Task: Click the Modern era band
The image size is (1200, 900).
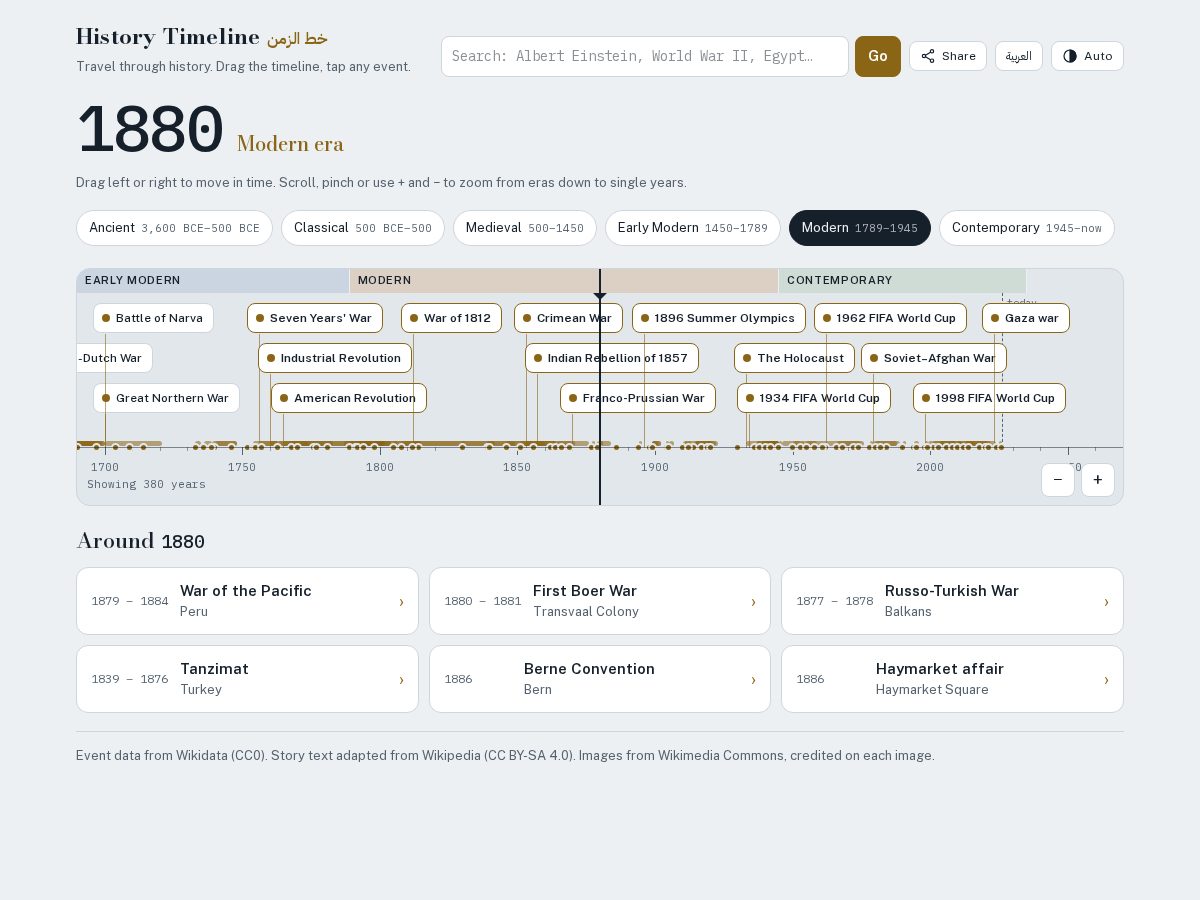Action: click(564, 281)
